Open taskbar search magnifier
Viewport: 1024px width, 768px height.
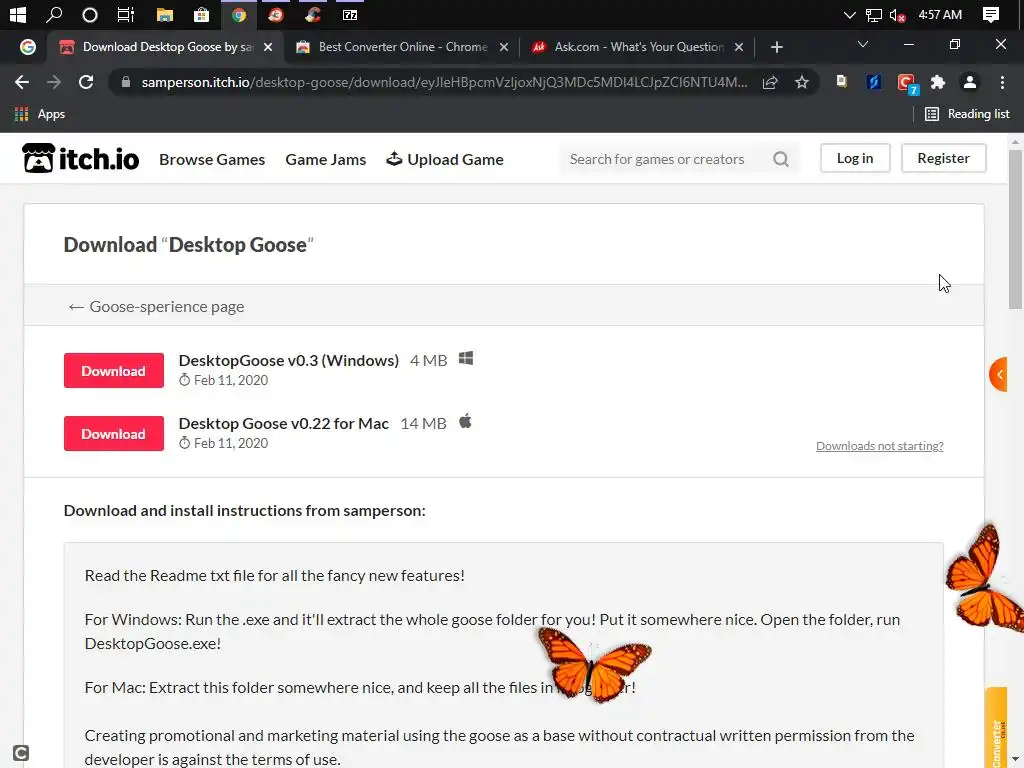pyautogui.click(x=54, y=14)
